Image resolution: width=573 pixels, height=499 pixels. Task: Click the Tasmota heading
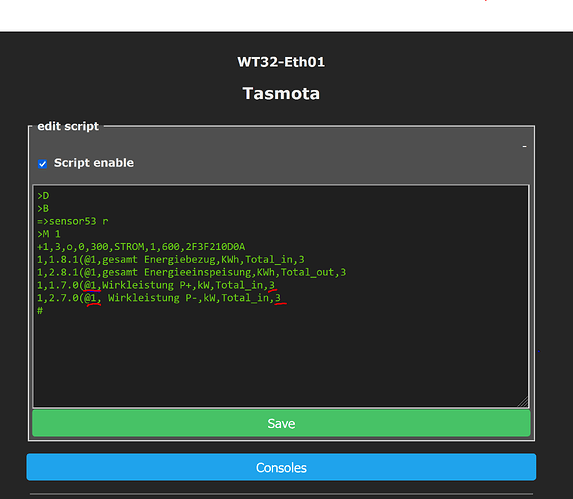tap(281, 94)
